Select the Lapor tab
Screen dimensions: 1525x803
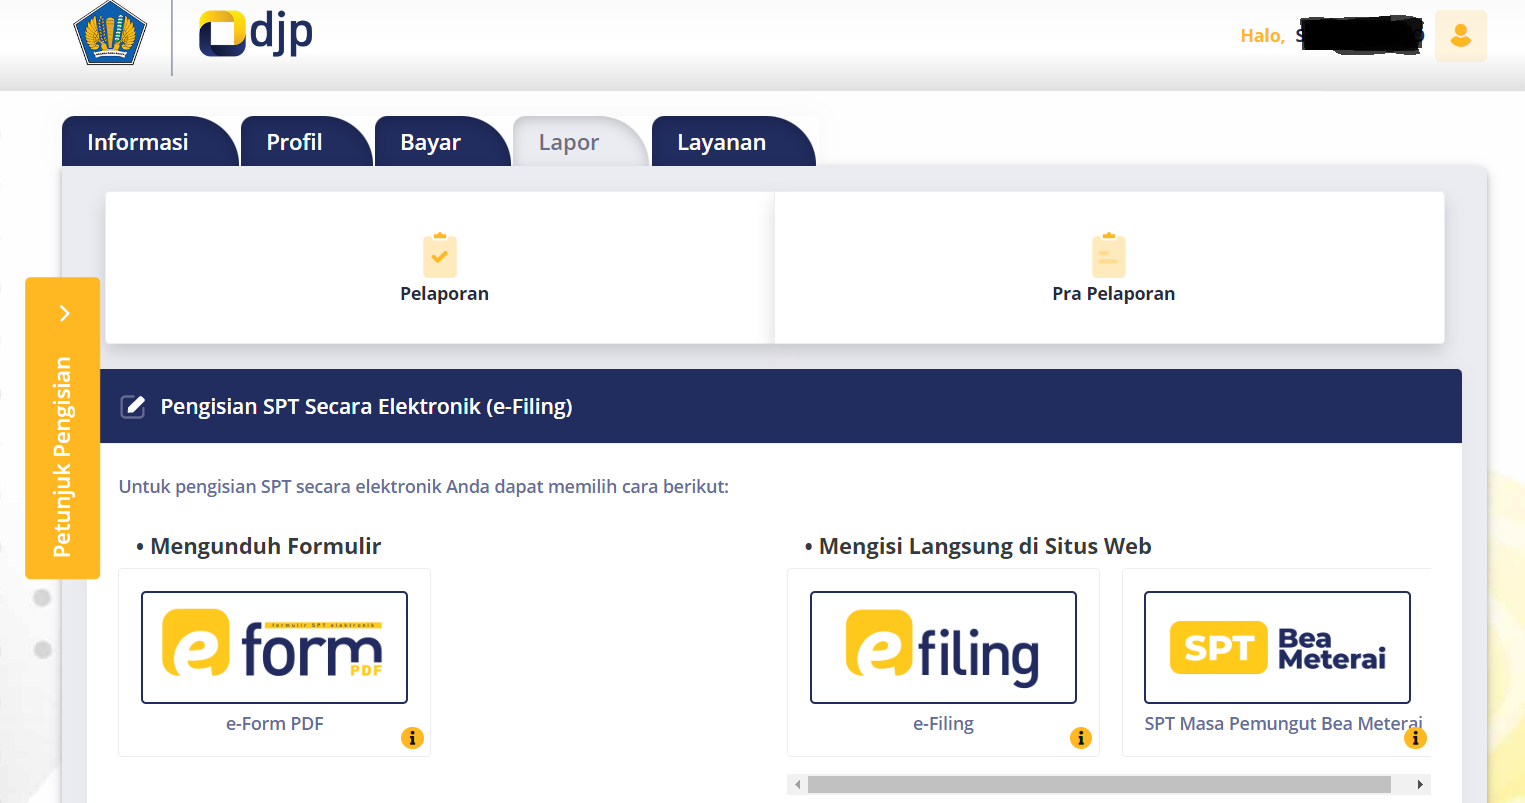[580, 141]
